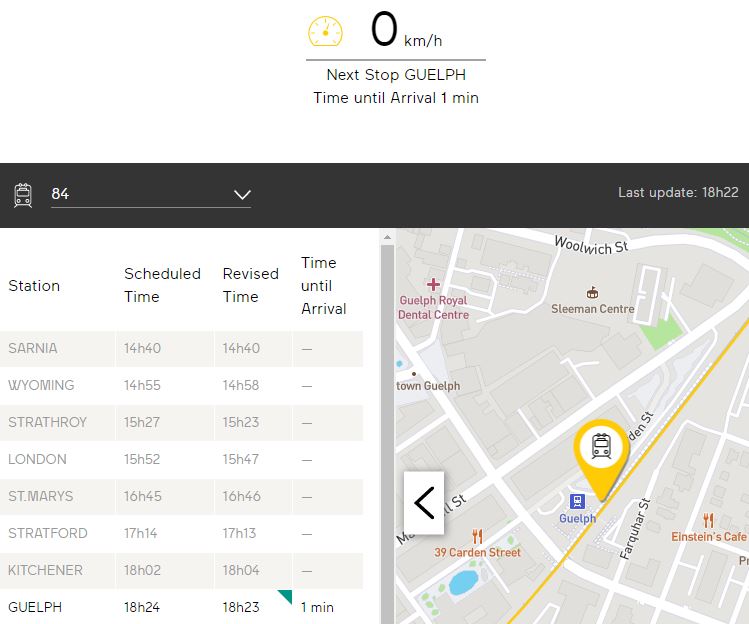Click the yellow speedometer icon
749x624 pixels.
[325, 31]
